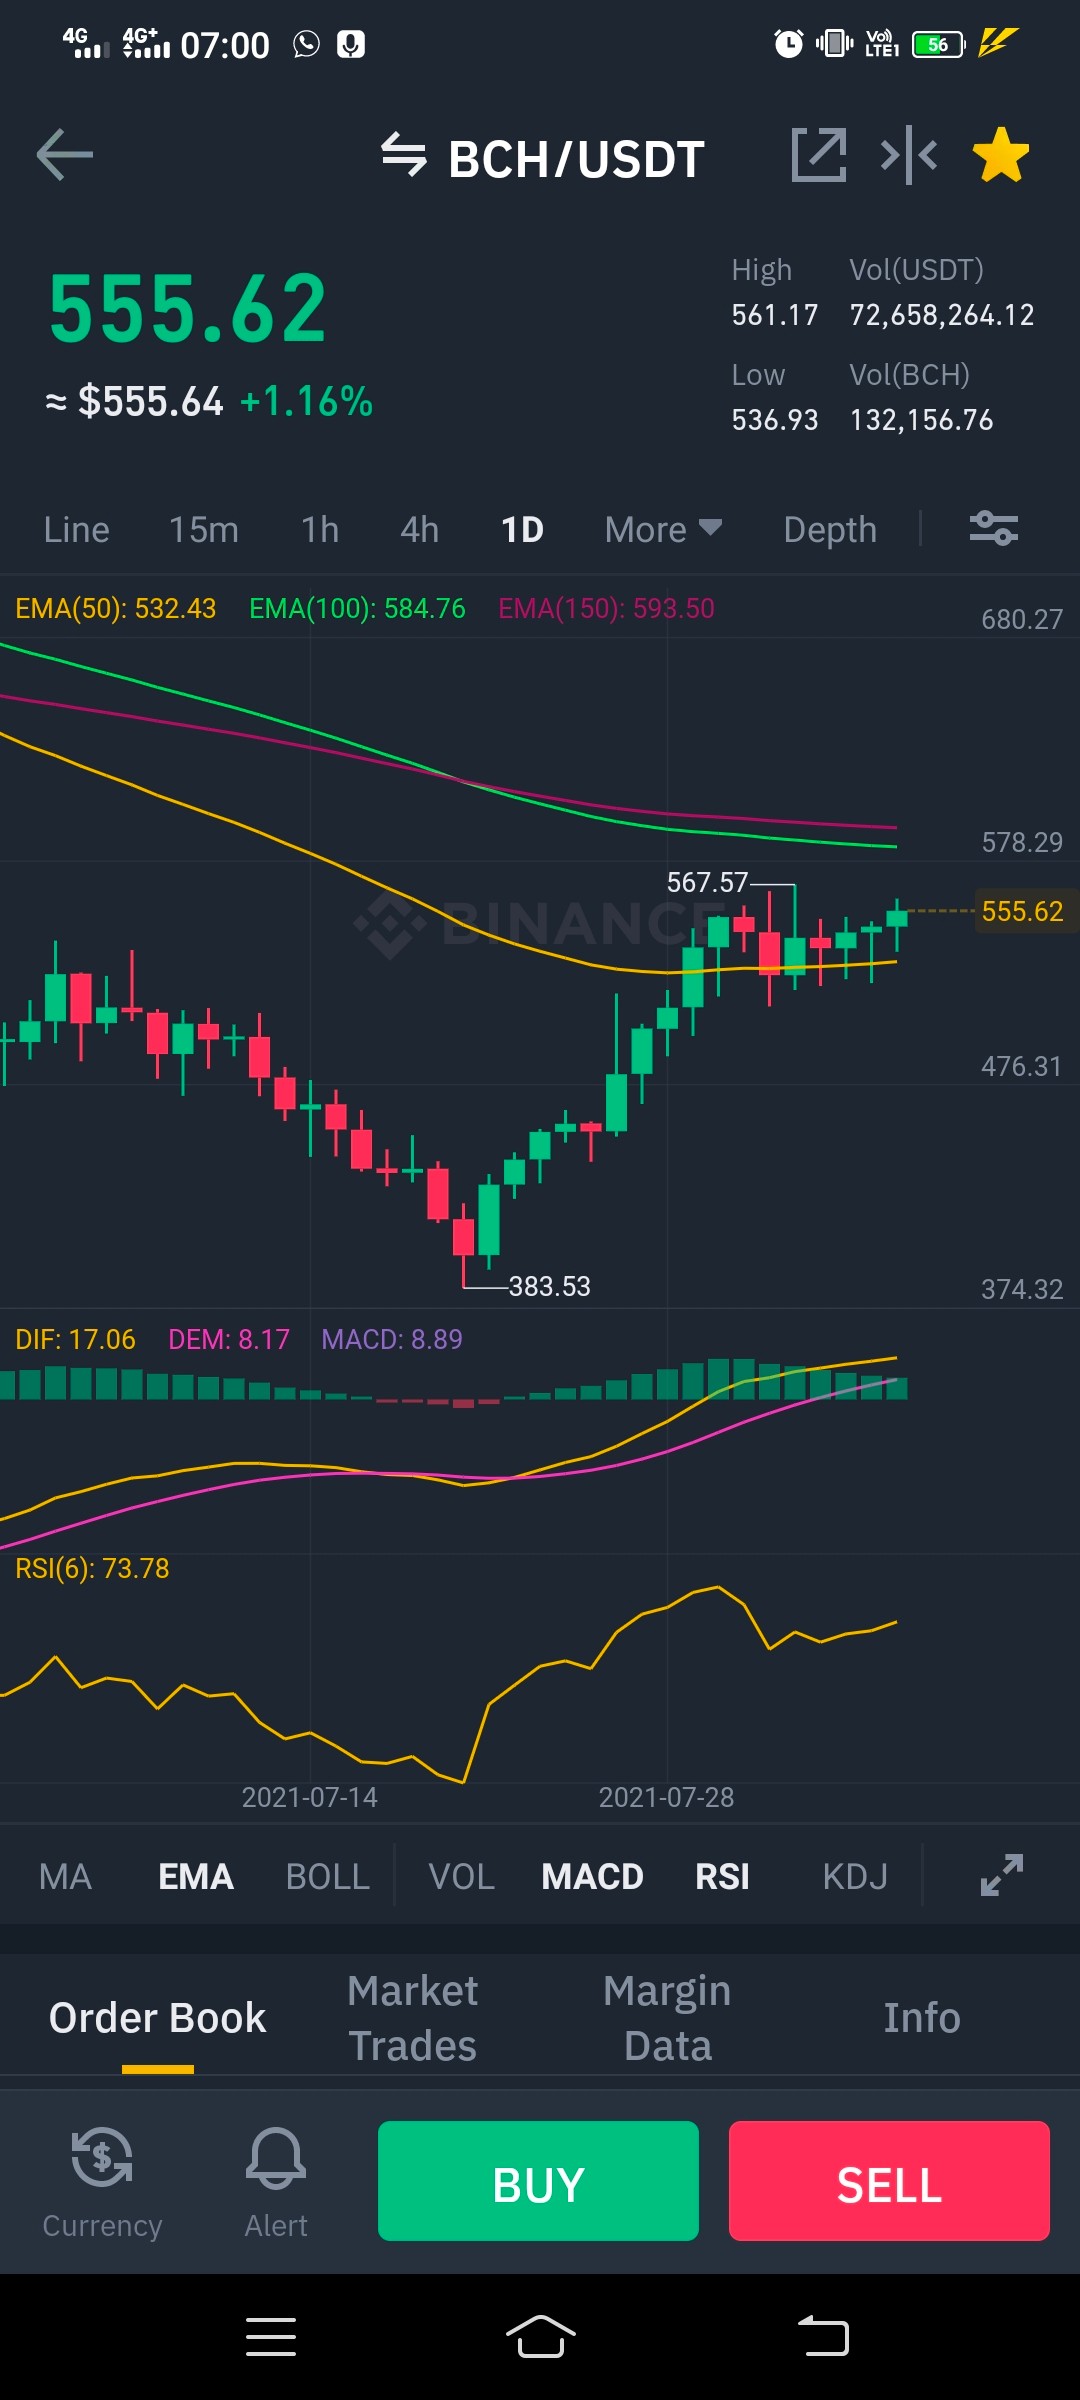The image size is (1080, 2400).
Task: Toggle the RSI indicator off
Action: click(722, 1877)
